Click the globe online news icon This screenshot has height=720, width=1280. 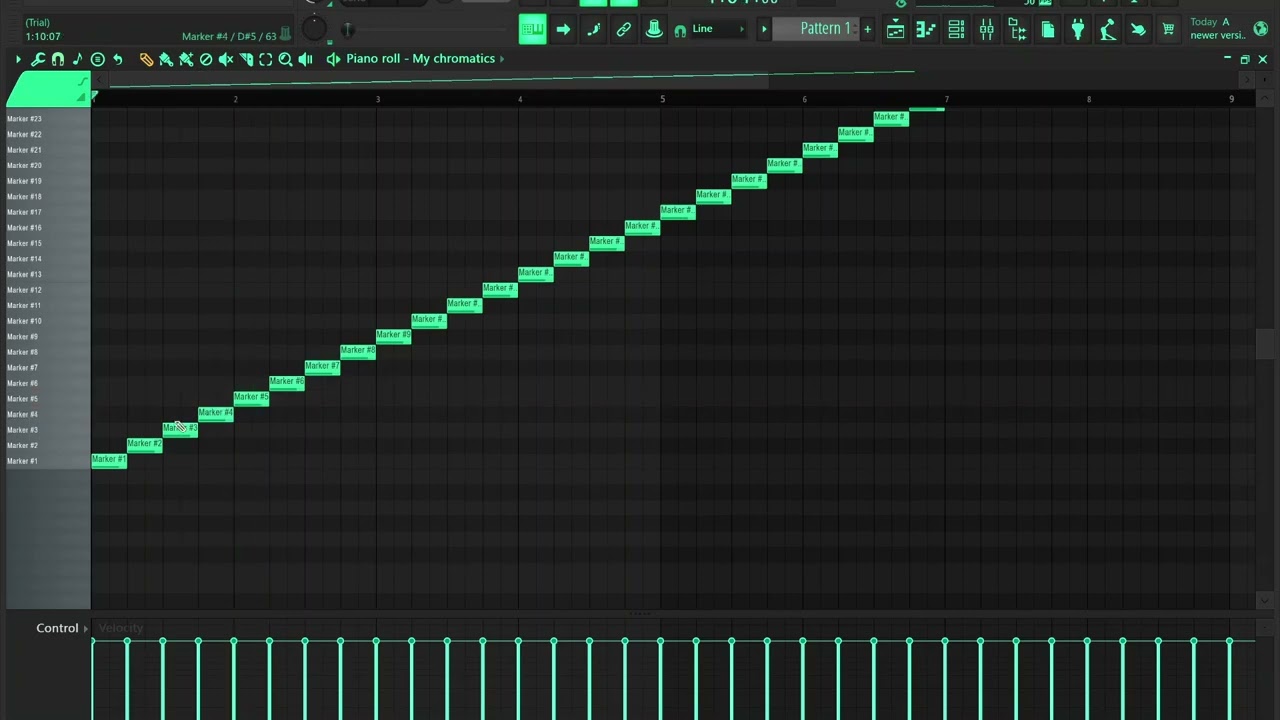coord(1261,29)
